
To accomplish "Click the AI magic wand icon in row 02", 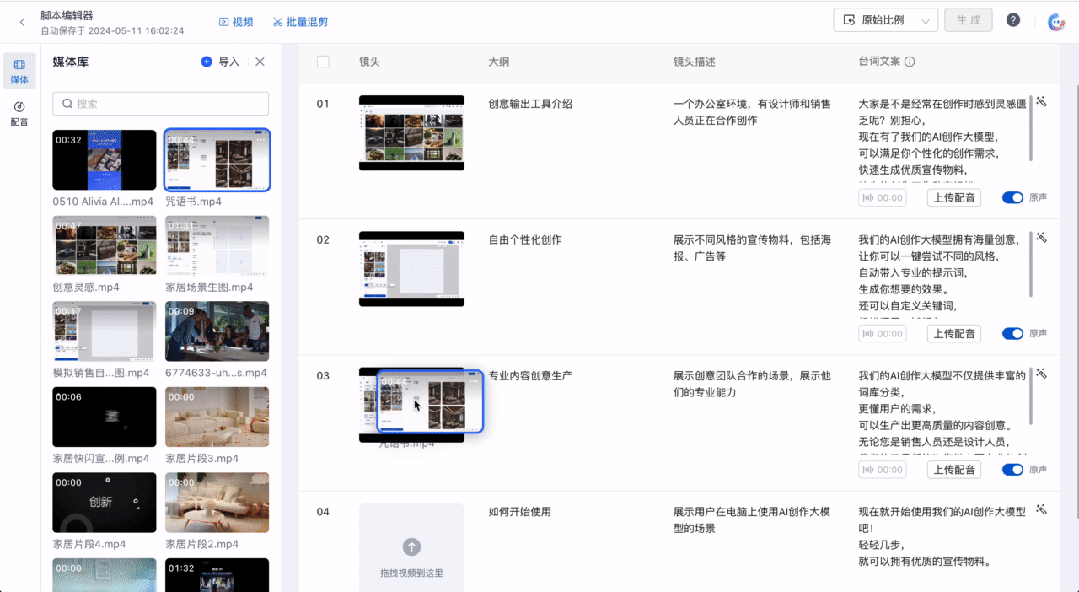I will (1042, 237).
